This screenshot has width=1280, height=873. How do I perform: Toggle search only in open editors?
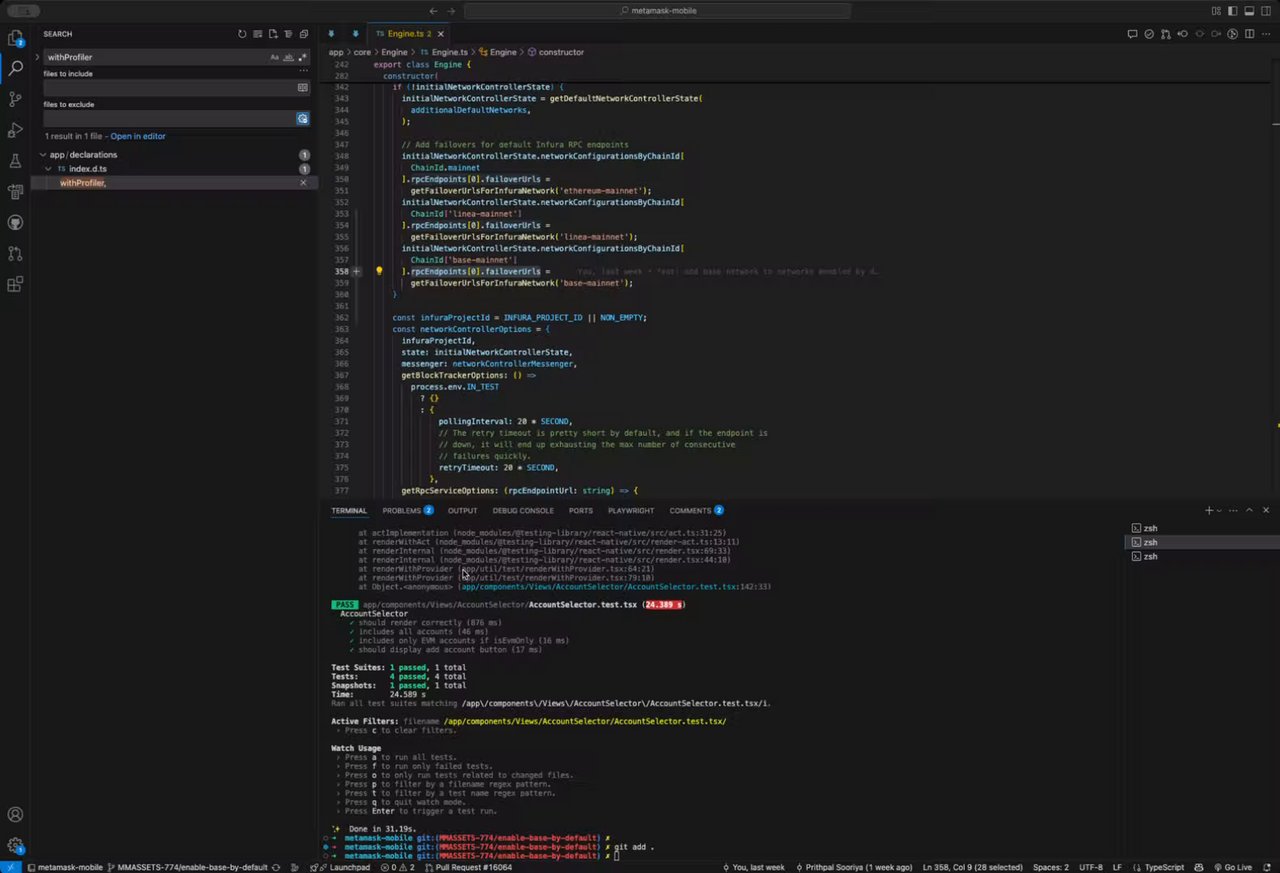302,88
